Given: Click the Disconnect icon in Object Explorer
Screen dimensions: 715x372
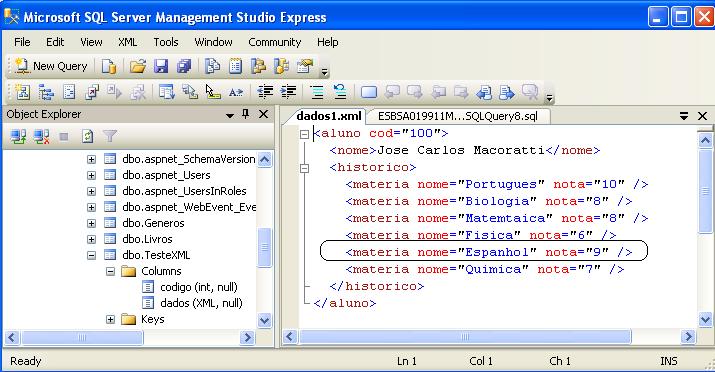Looking at the screenshot, I should [41, 136].
